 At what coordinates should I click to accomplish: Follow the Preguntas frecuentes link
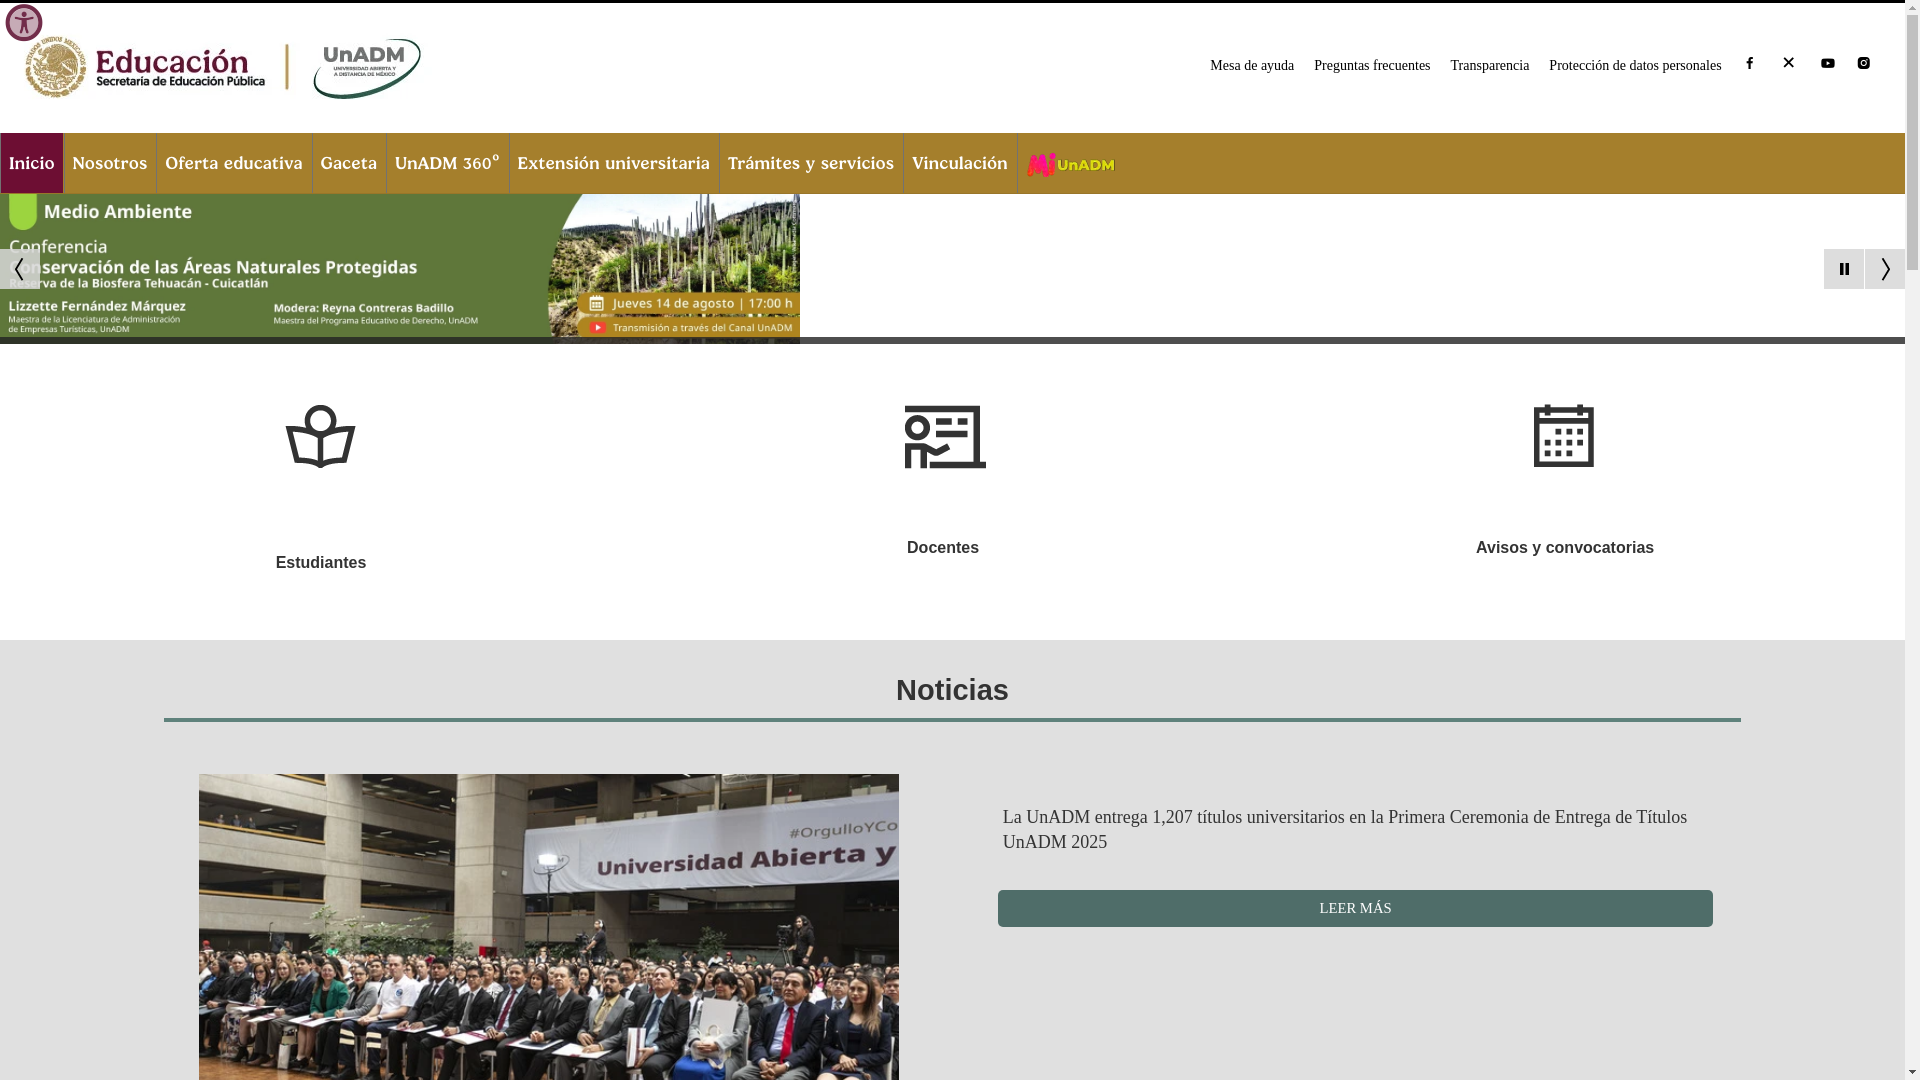pyautogui.click(x=1372, y=66)
